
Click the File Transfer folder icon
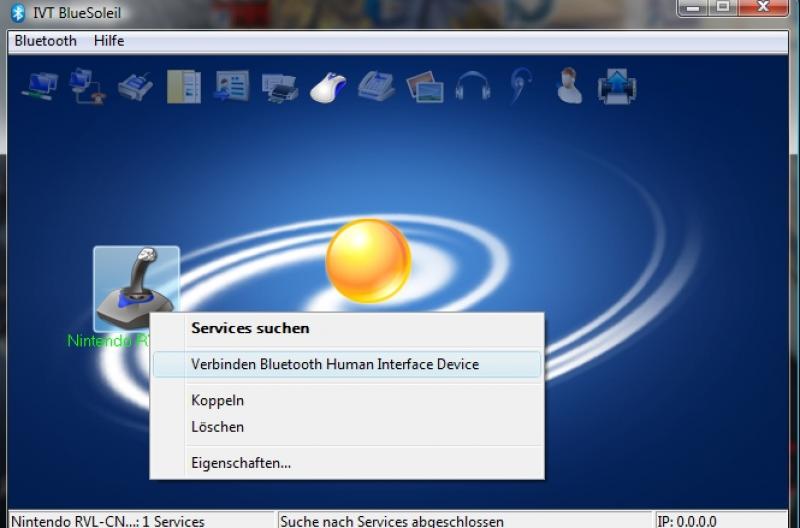(184, 86)
